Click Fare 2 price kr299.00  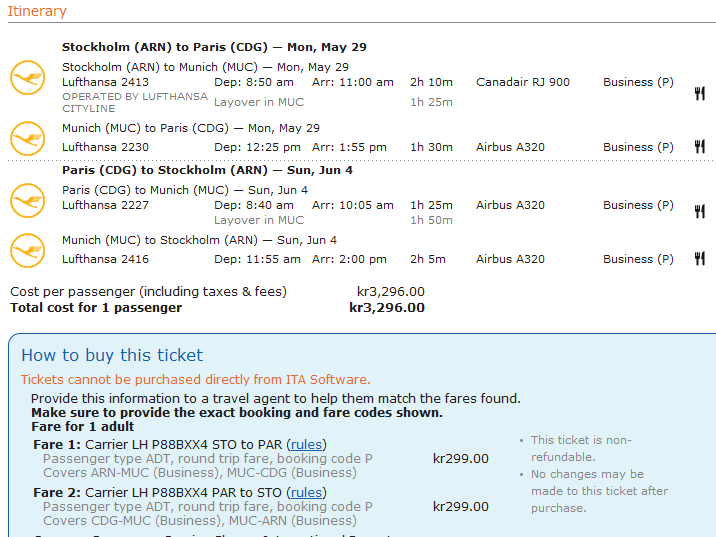click(x=461, y=506)
